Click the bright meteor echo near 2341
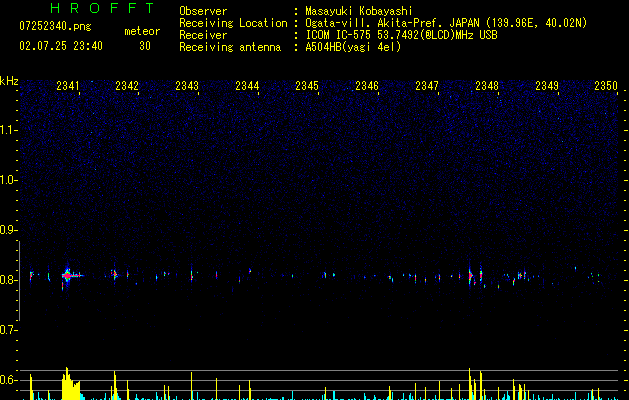 [68, 276]
